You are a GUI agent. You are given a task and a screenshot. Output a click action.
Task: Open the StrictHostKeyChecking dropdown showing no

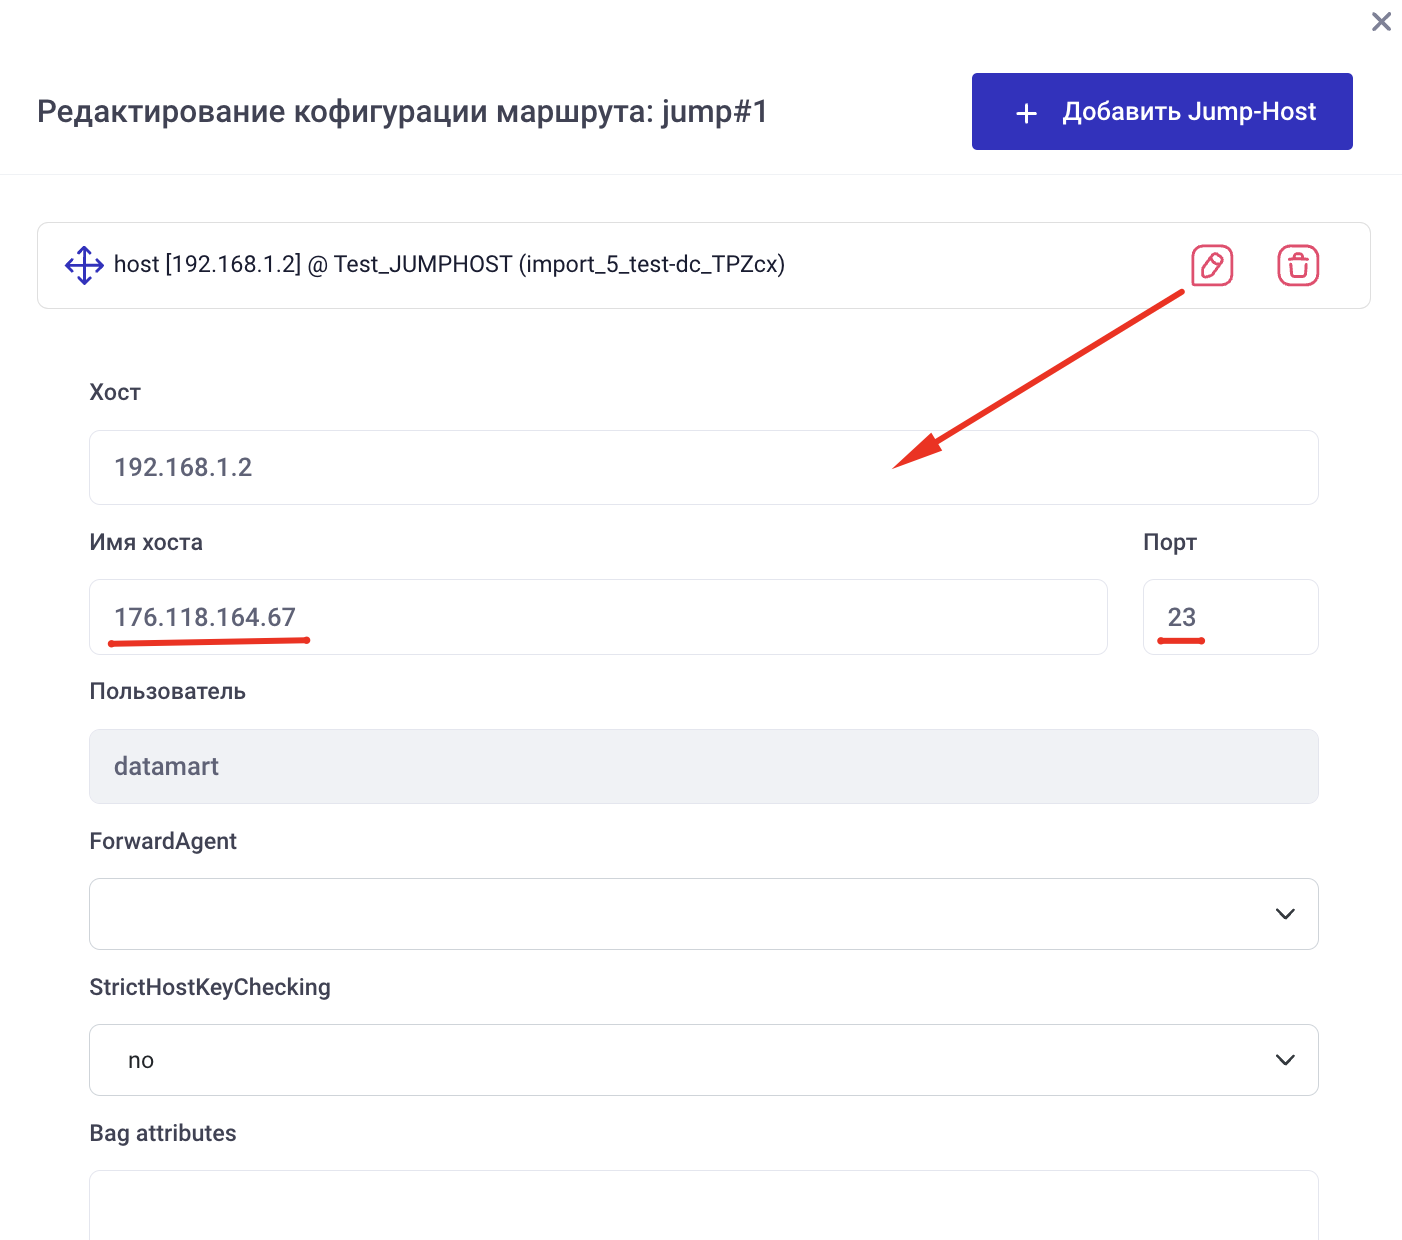click(x=680, y=1060)
